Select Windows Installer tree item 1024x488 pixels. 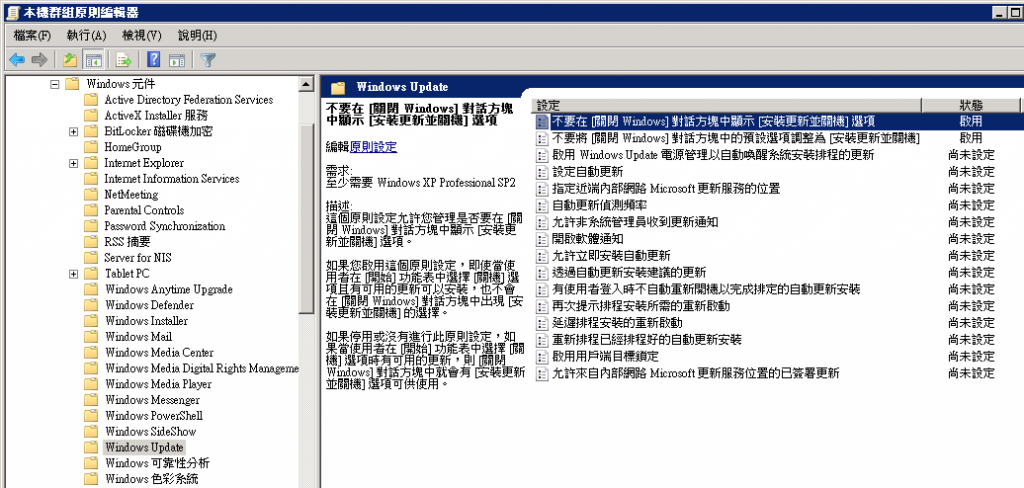(x=146, y=321)
